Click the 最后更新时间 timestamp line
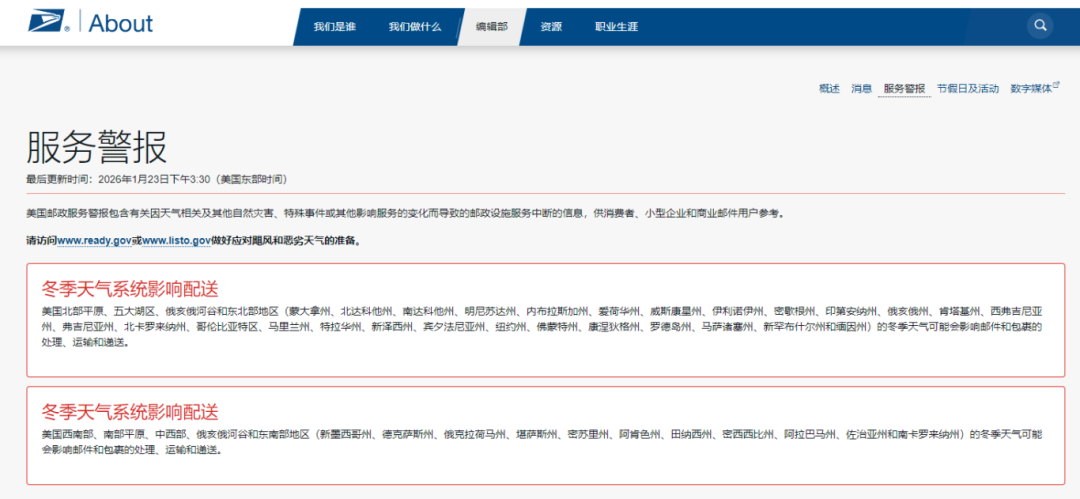This screenshot has width=1080, height=499. (x=156, y=179)
